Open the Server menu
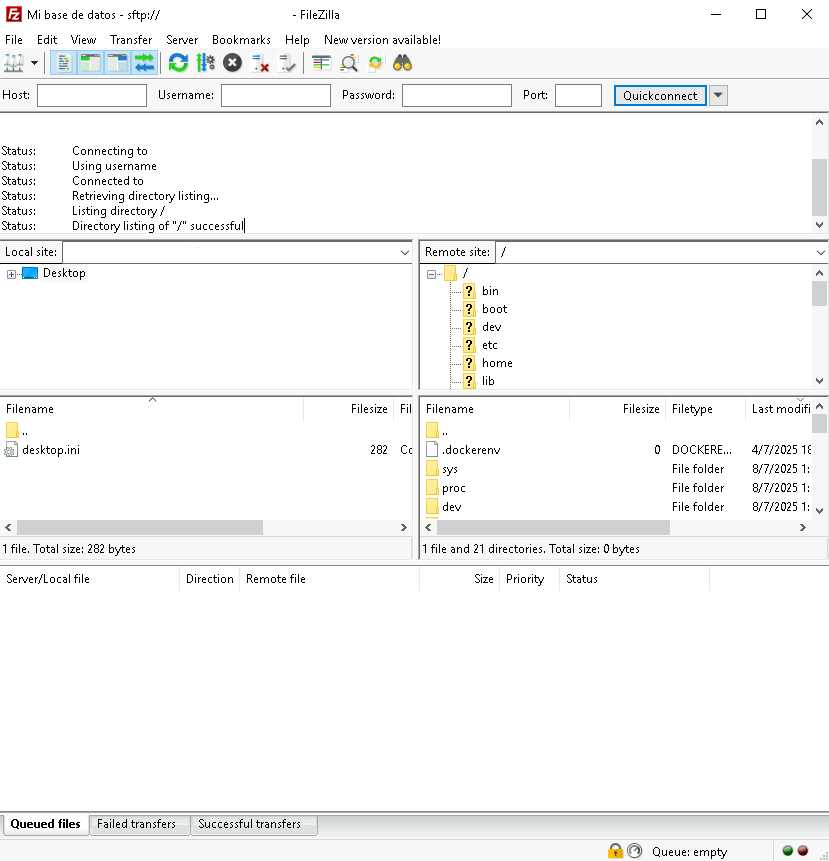This screenshot has height=861, width=829. (182, 40)
